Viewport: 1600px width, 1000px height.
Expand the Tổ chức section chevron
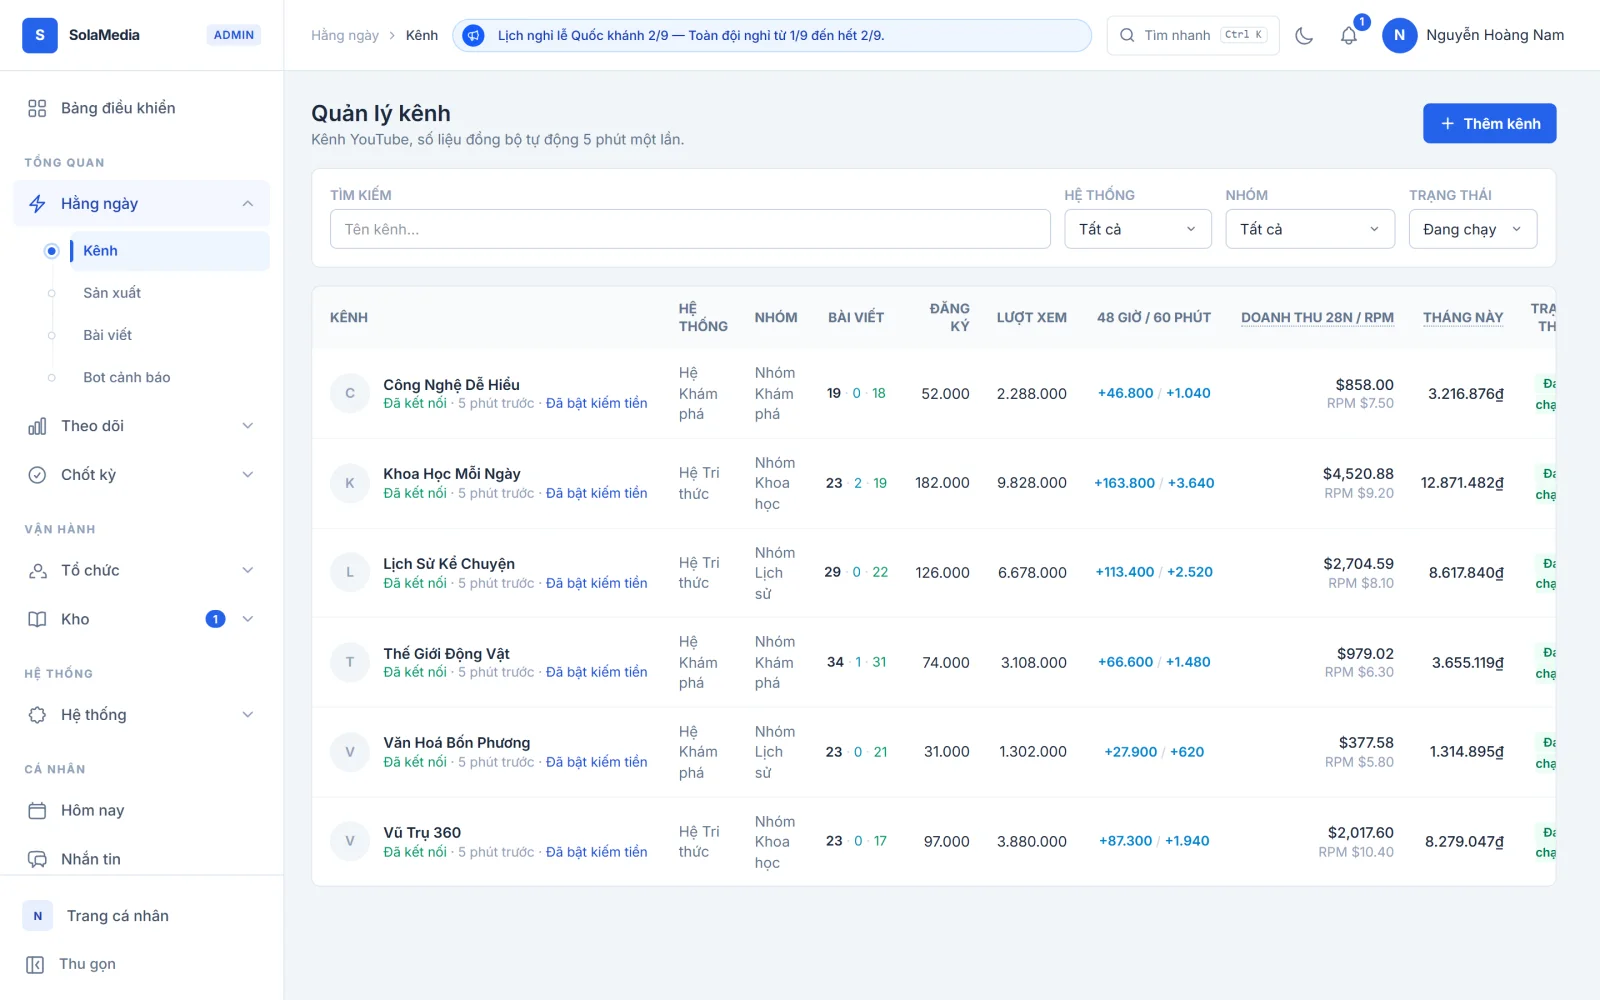248,571
